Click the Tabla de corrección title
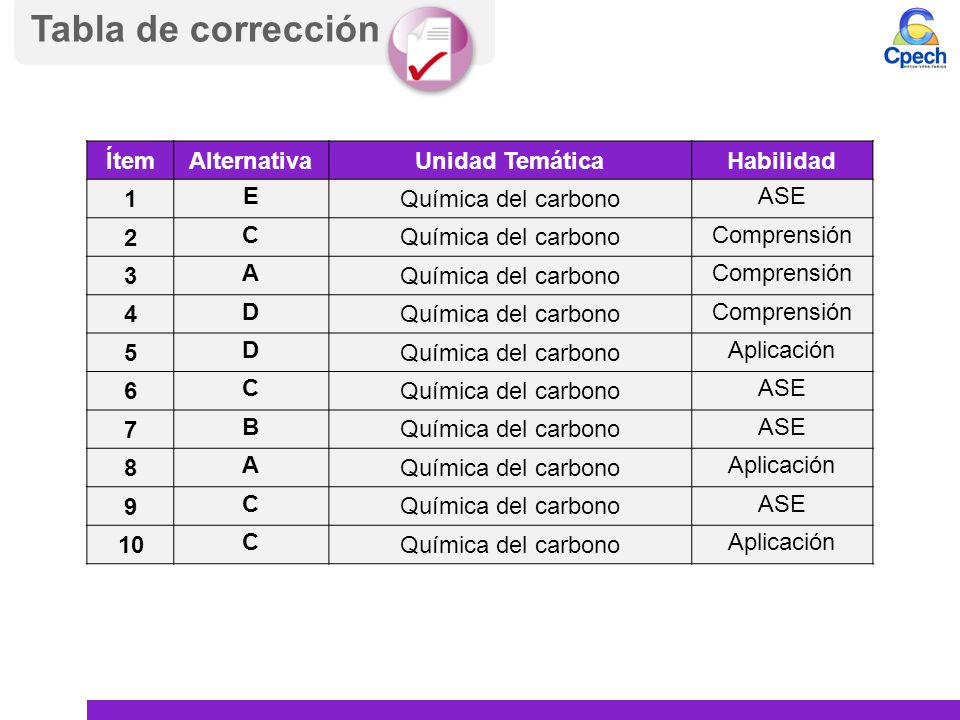960x720 pixels. 205,29
